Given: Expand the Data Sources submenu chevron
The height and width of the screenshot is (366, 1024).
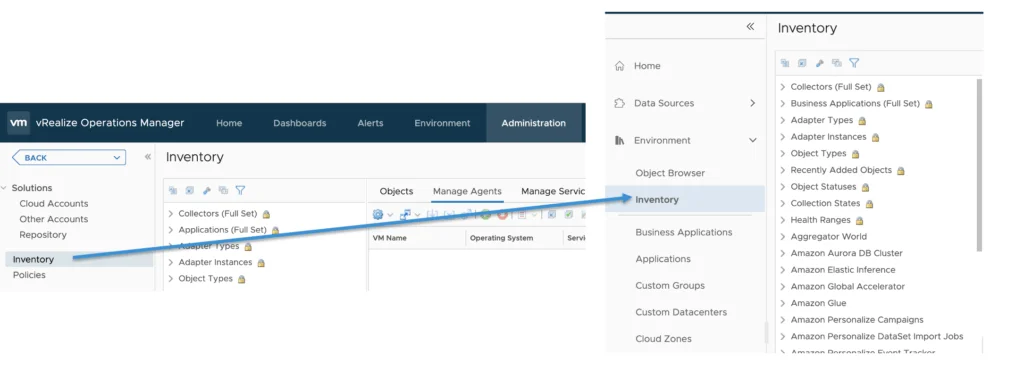Looking at the screenshot, I should tap(752, 103).
